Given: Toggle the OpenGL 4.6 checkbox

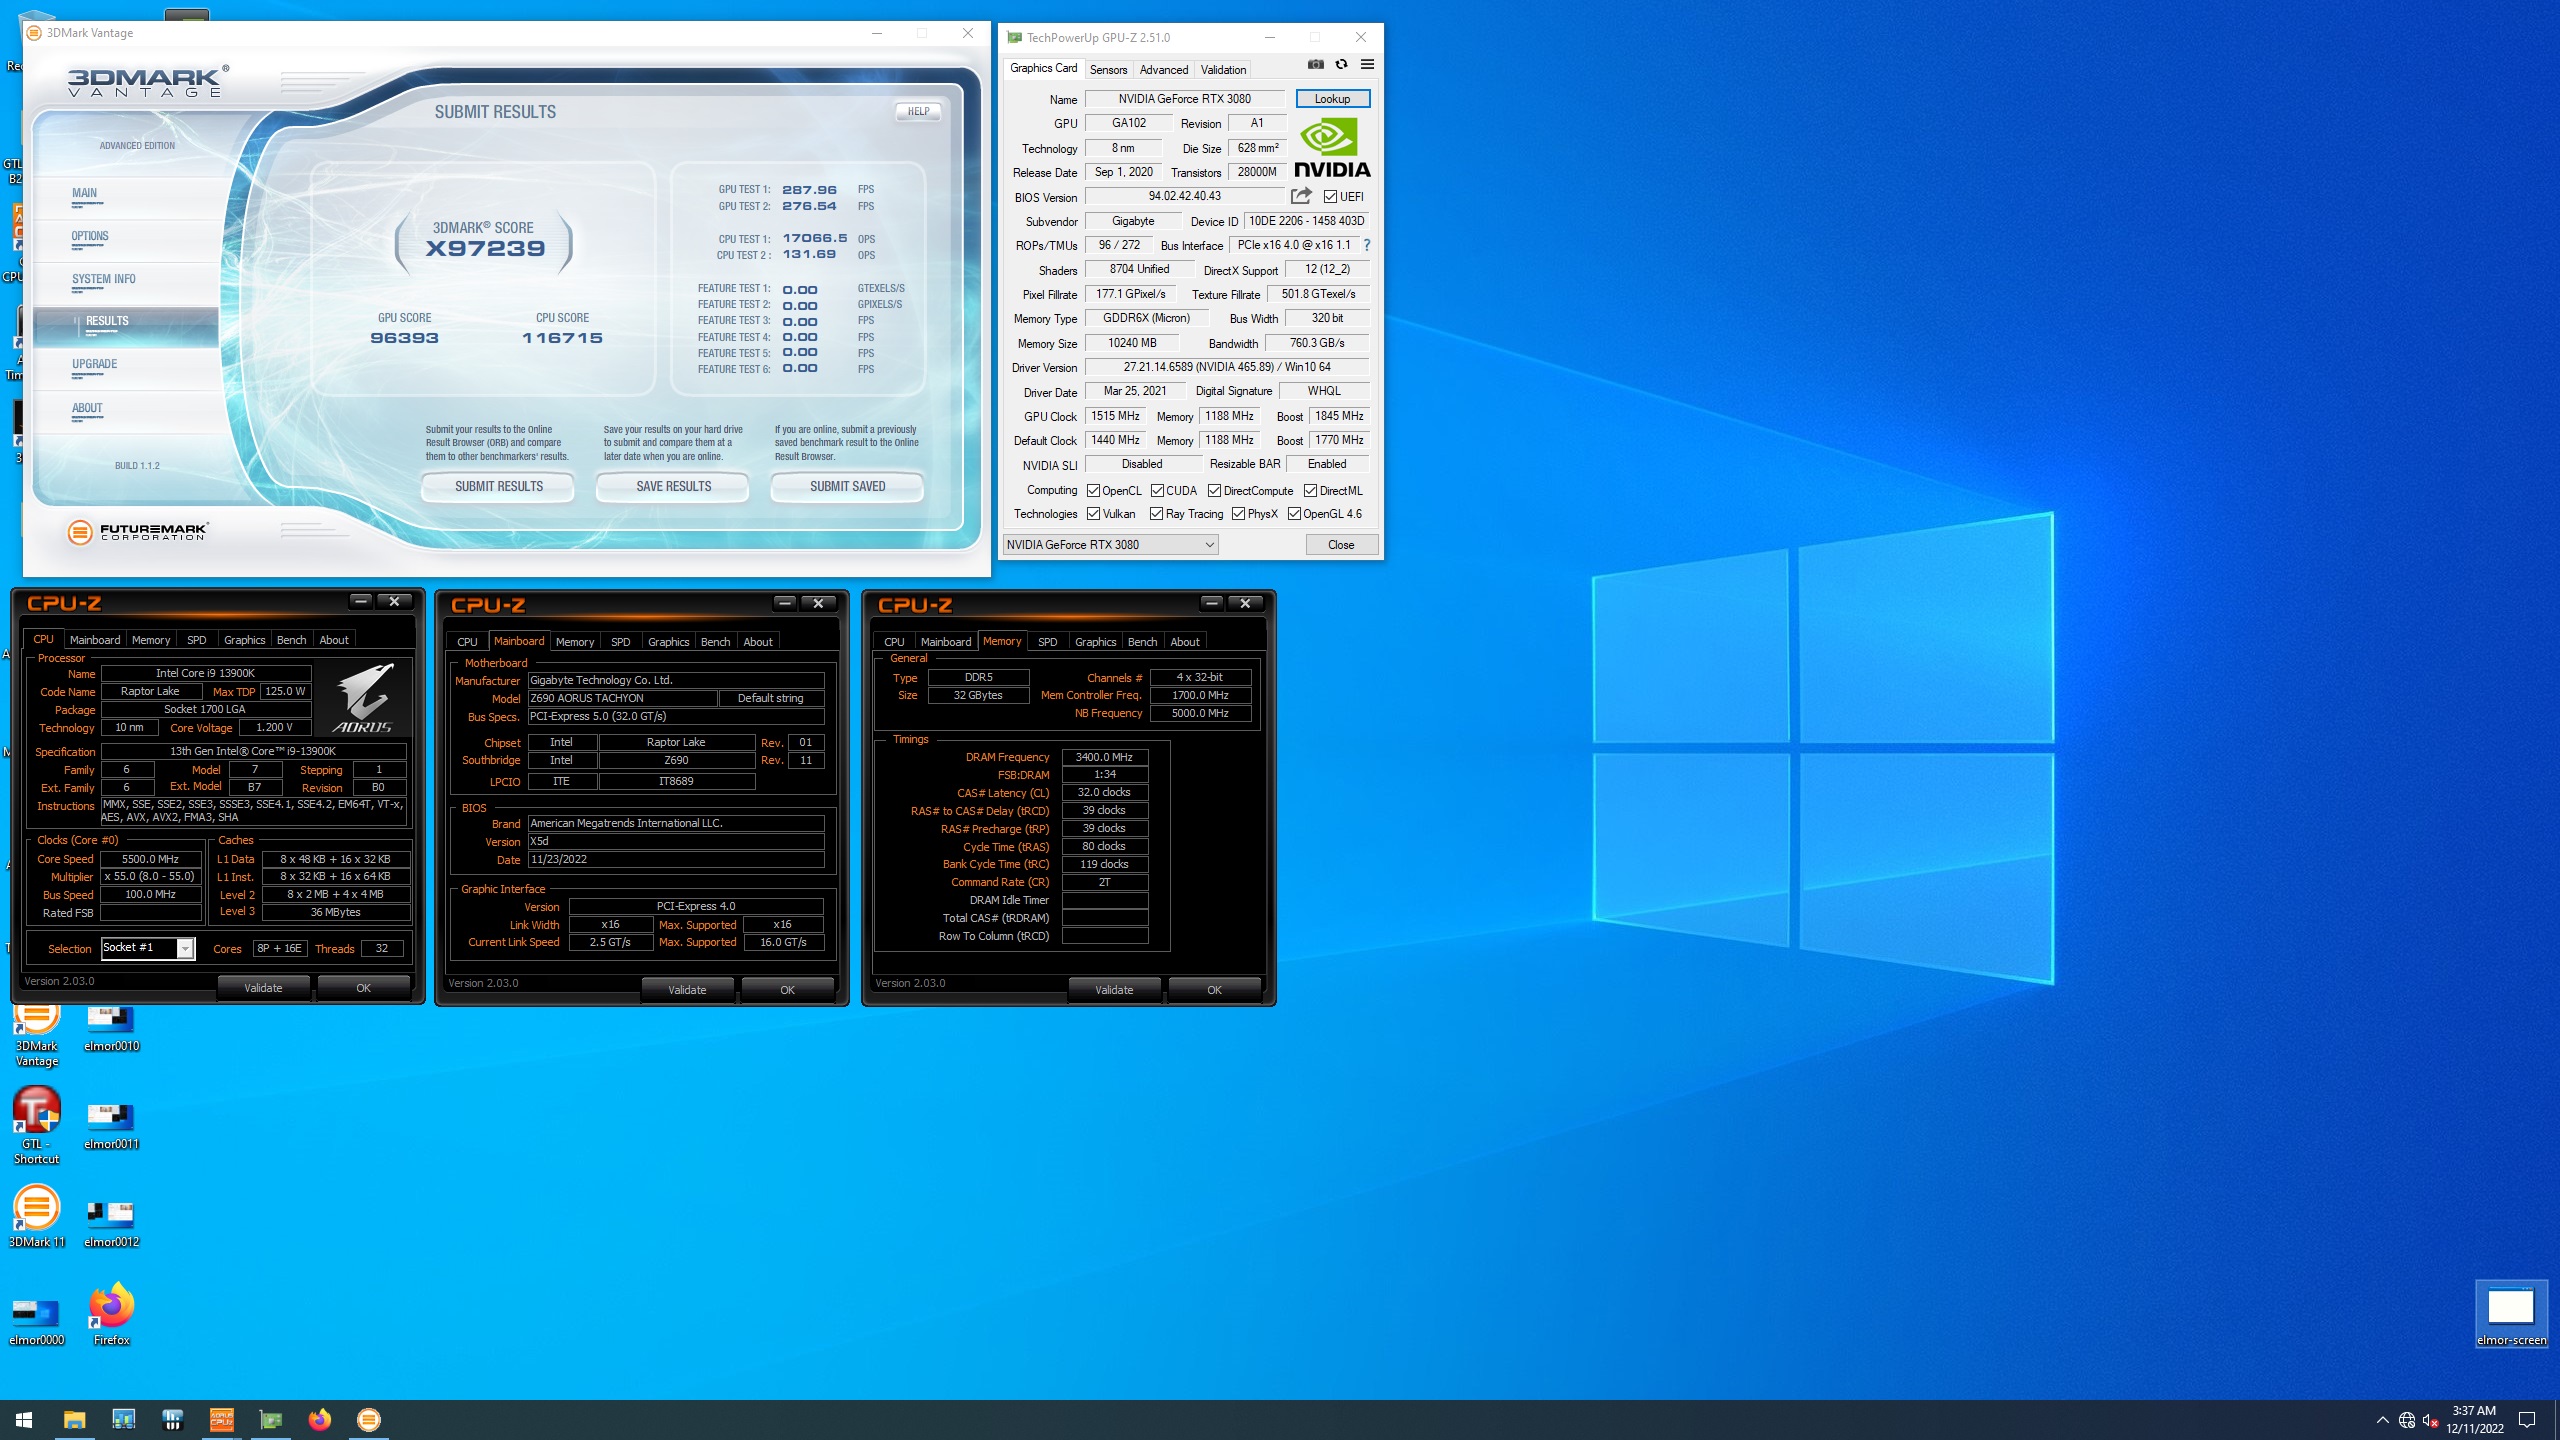Looking at the screenshot, I should coord(1294,514).
